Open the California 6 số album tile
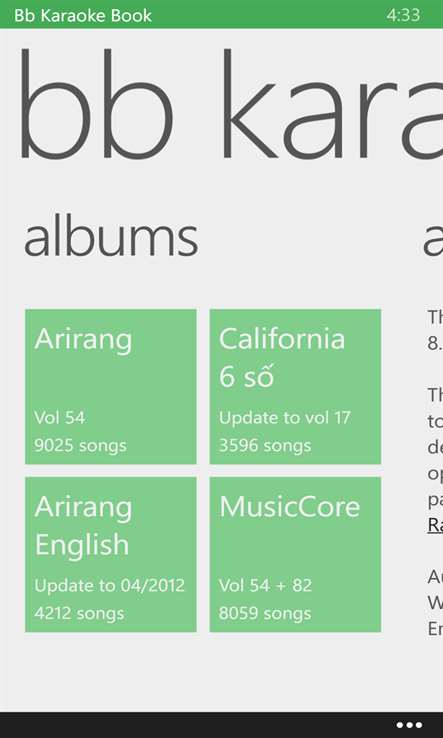443x738 pixels. click(295, 386)
